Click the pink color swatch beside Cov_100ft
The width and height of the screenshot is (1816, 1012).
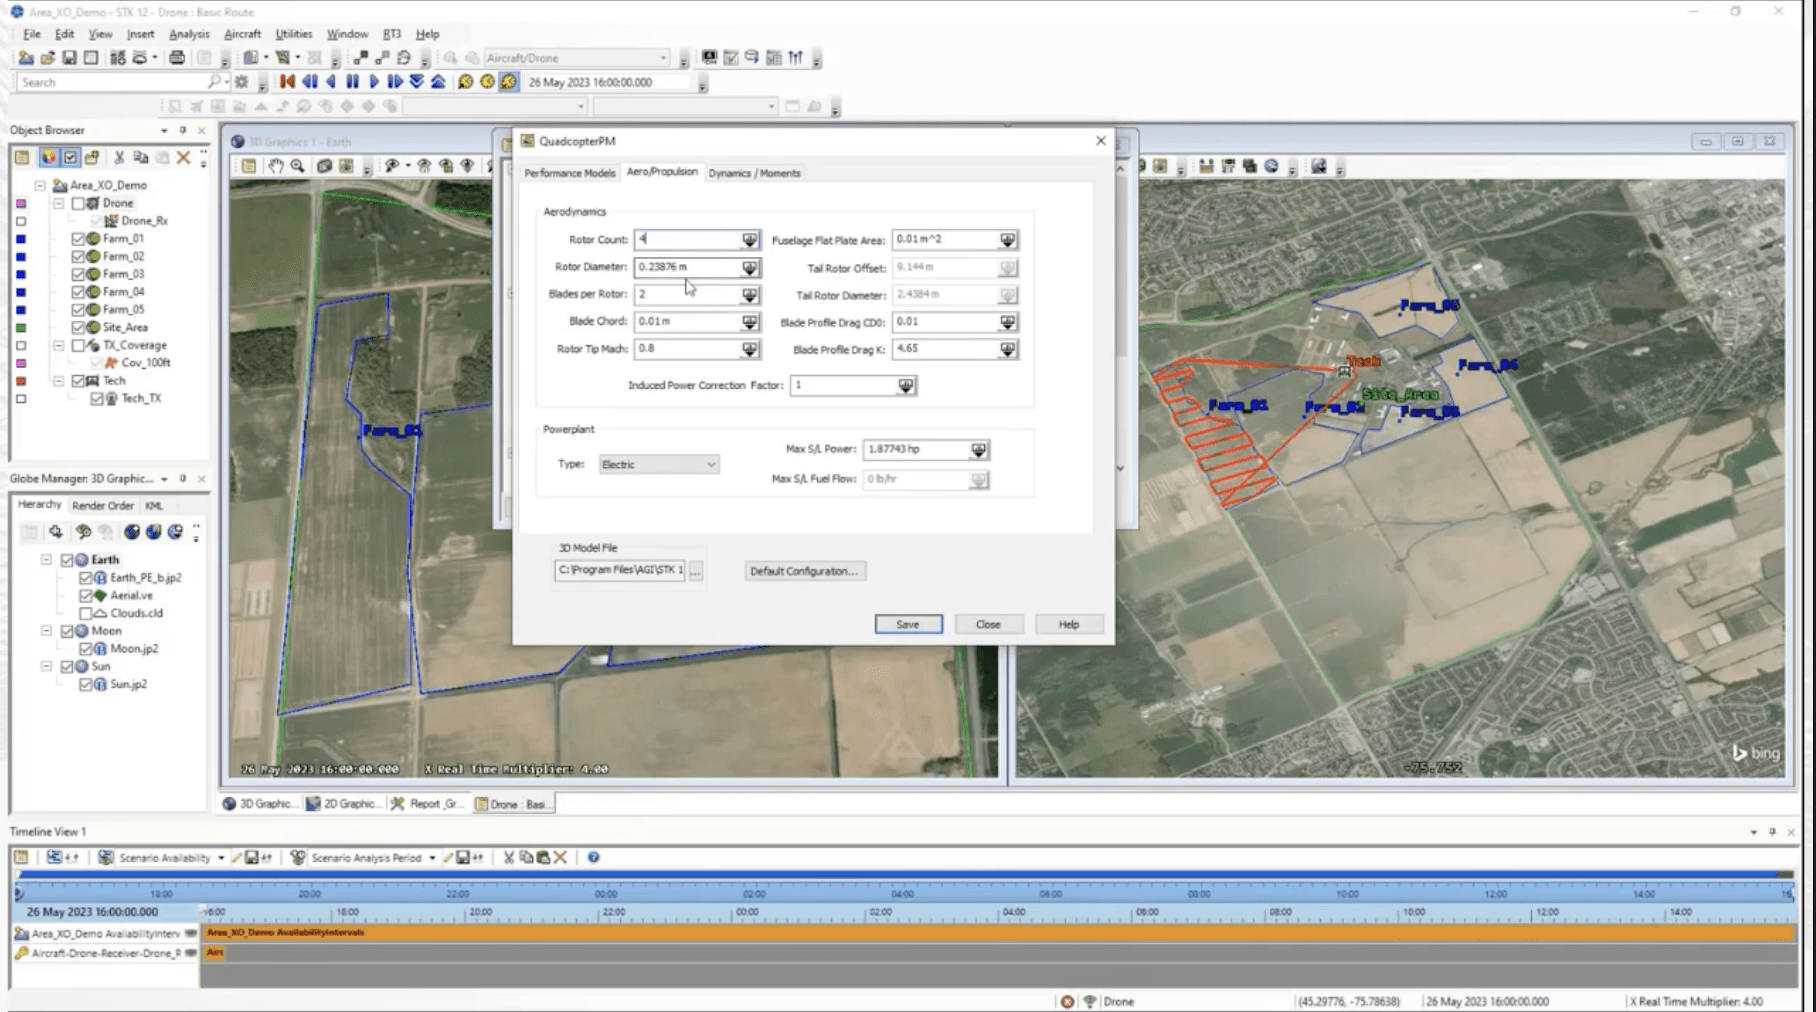click(x=20, y=363)
